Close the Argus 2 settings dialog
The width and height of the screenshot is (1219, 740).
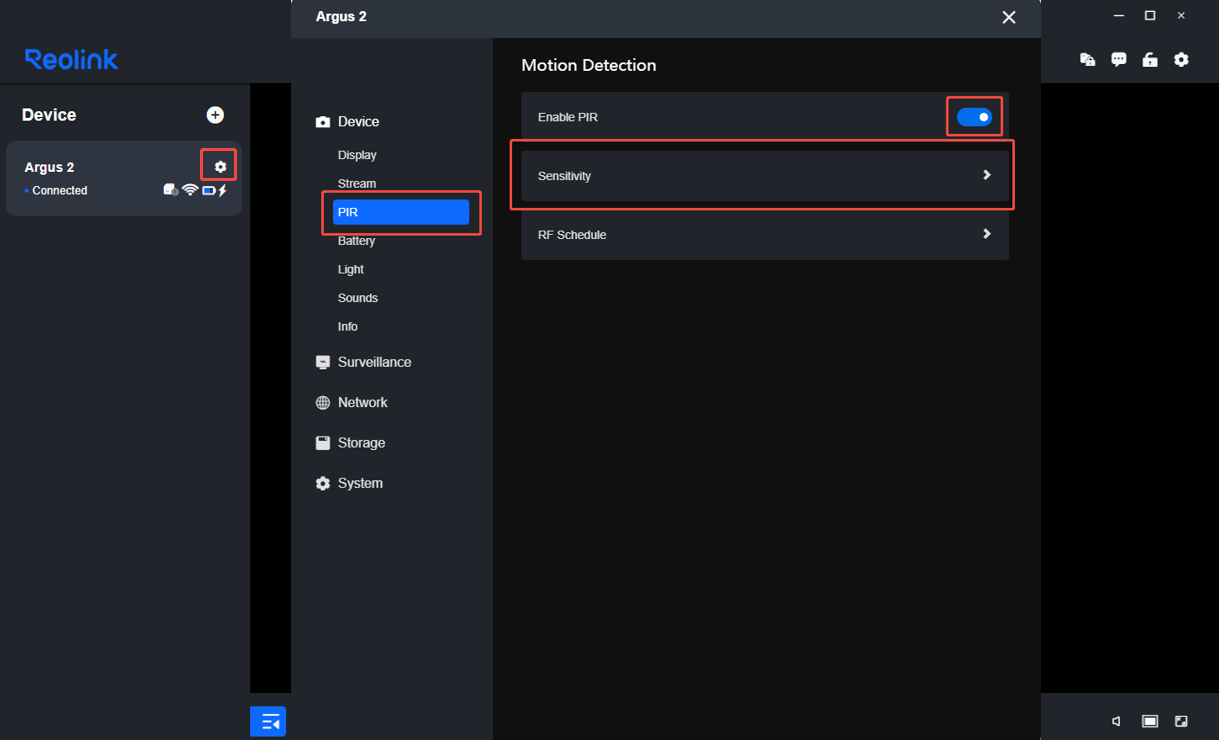click(1009, 17)
